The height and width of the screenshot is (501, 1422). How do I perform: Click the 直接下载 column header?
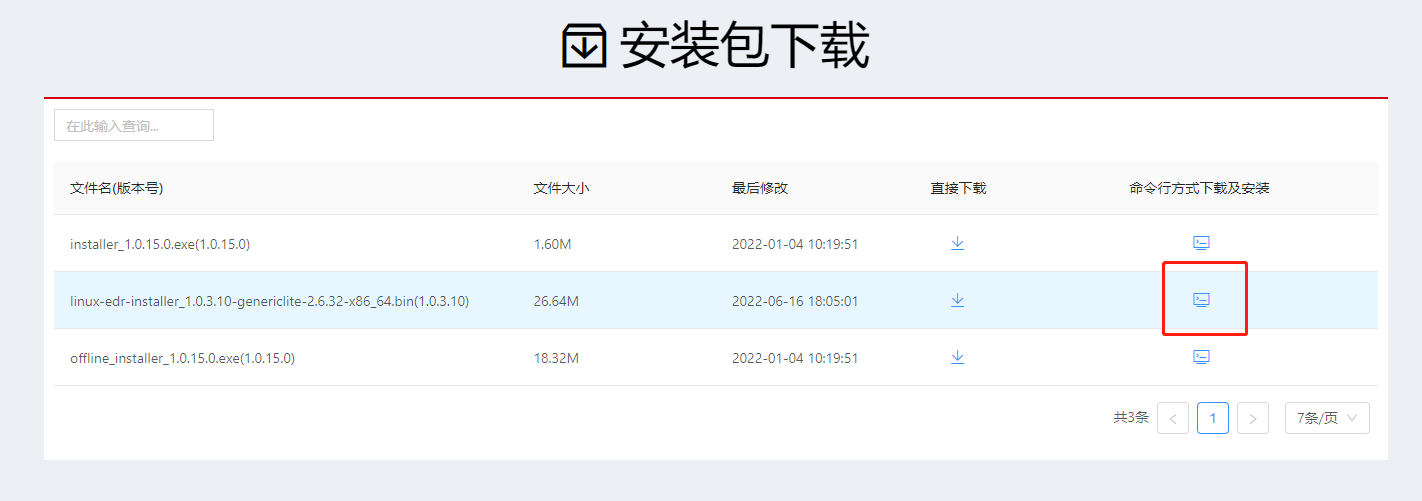(958, 188)
